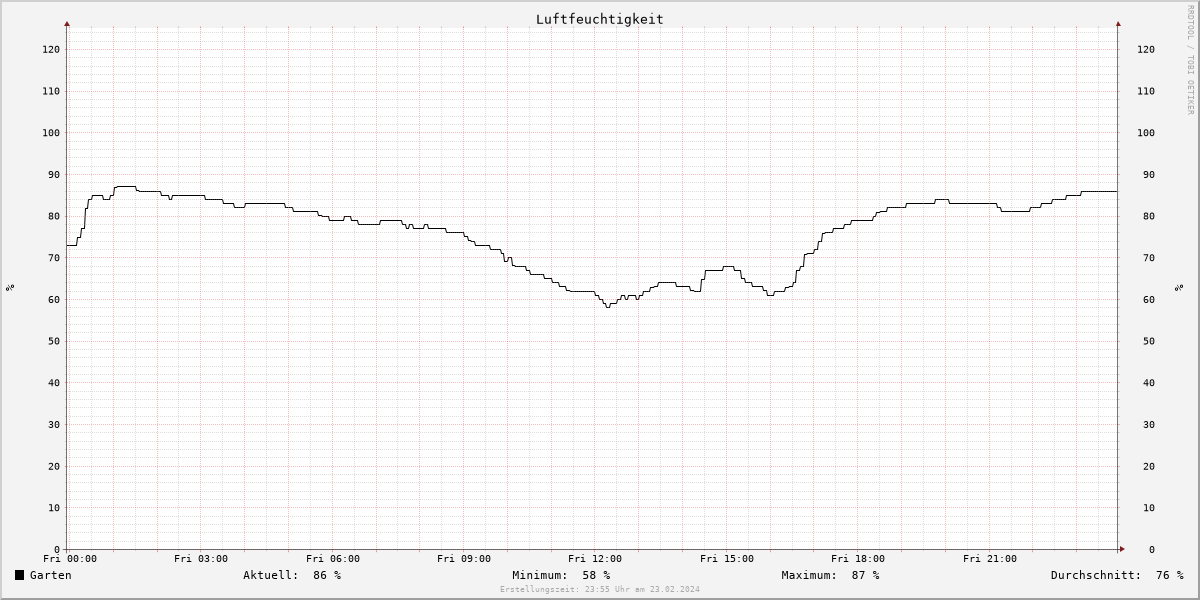Select the 'Fri 21:00' time axis label
The image size is (1200, 600).
tap(990, 559)
